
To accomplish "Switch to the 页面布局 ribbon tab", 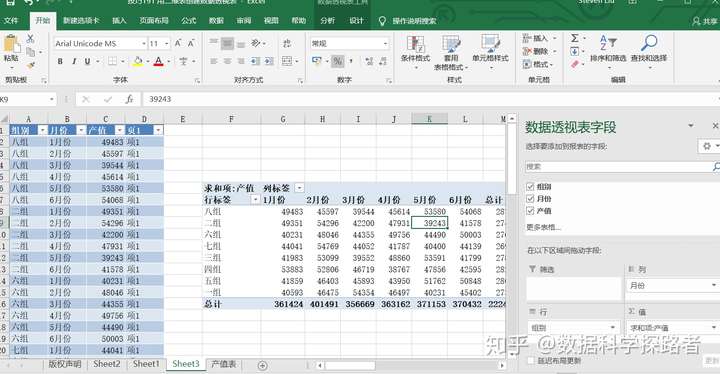I will (154, 21).
